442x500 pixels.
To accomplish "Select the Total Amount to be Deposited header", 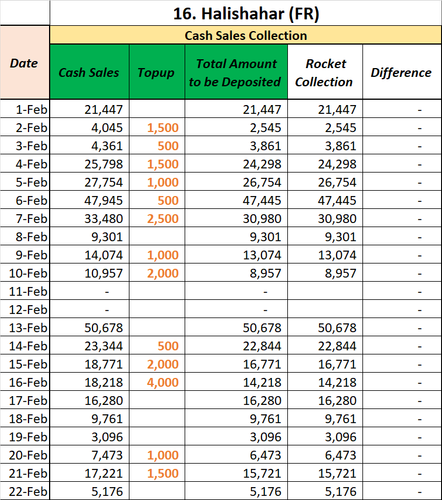I will (x=236, y=72).
